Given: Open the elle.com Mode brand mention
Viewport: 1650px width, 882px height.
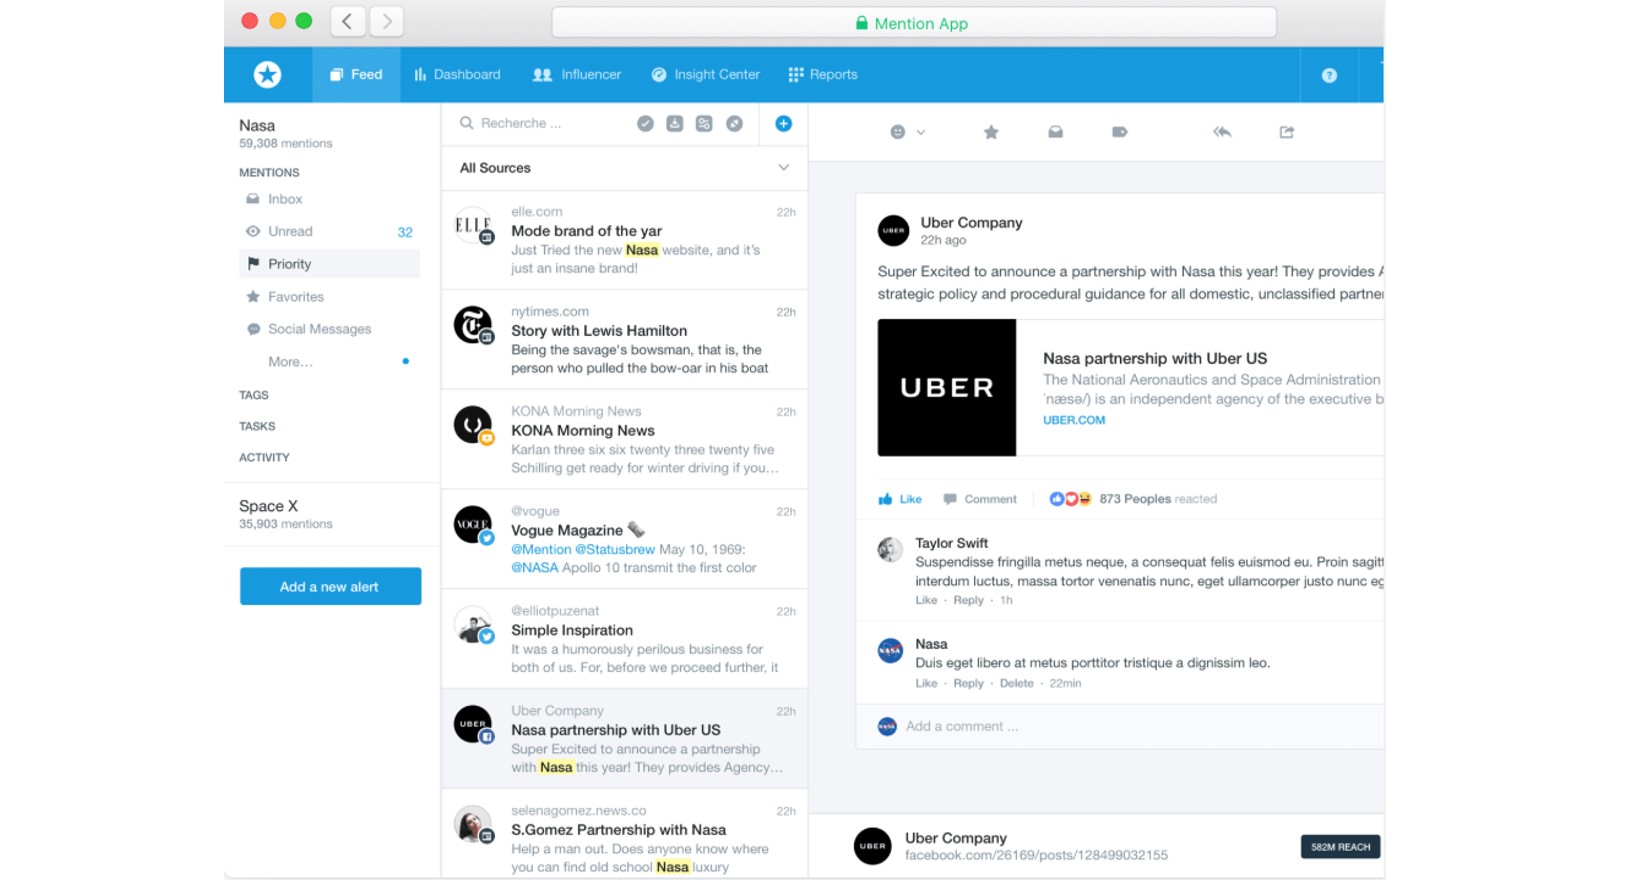Looking at the screenshot, I should pyautogui.click(x=624, y=240).
